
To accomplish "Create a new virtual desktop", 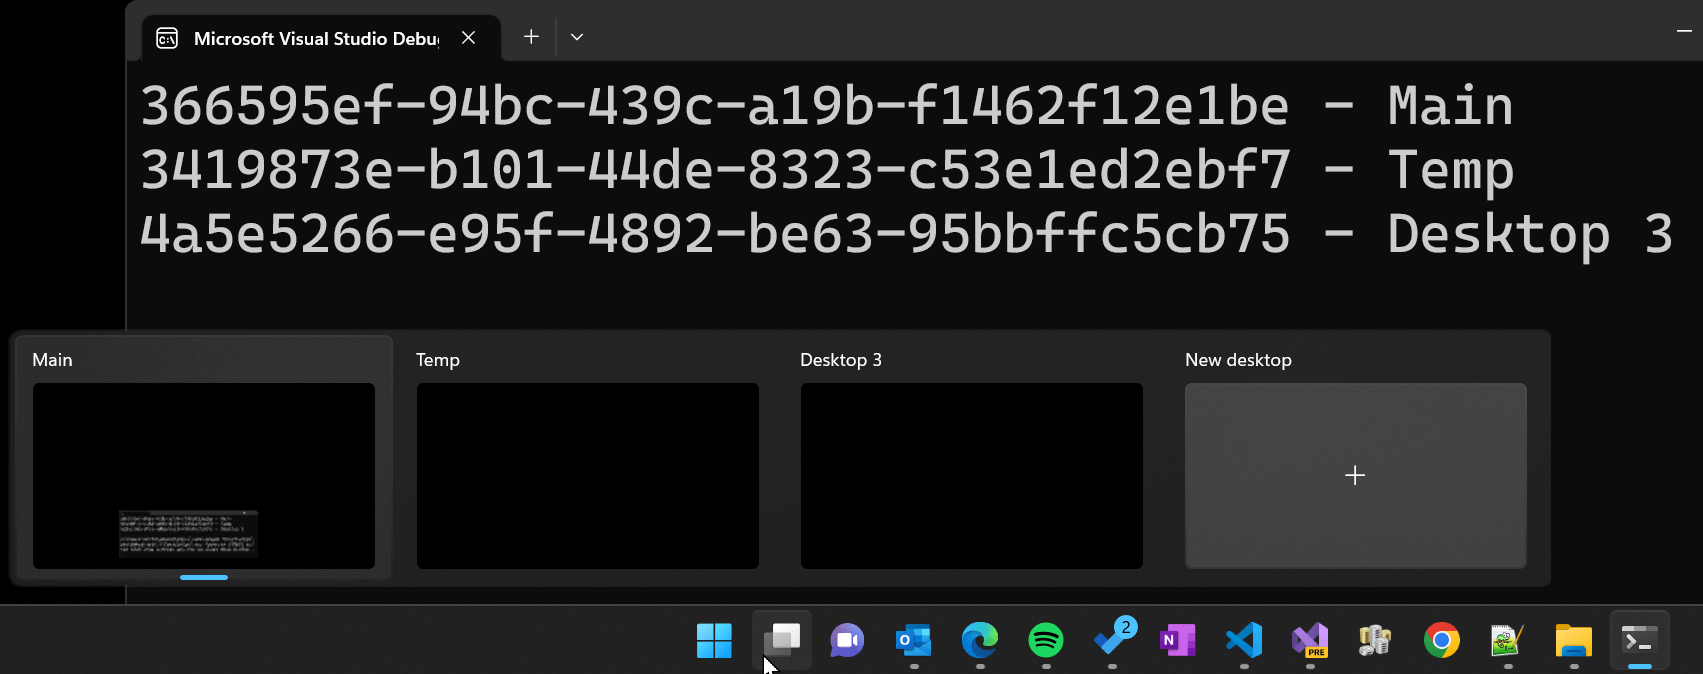I will (1355, 475).
